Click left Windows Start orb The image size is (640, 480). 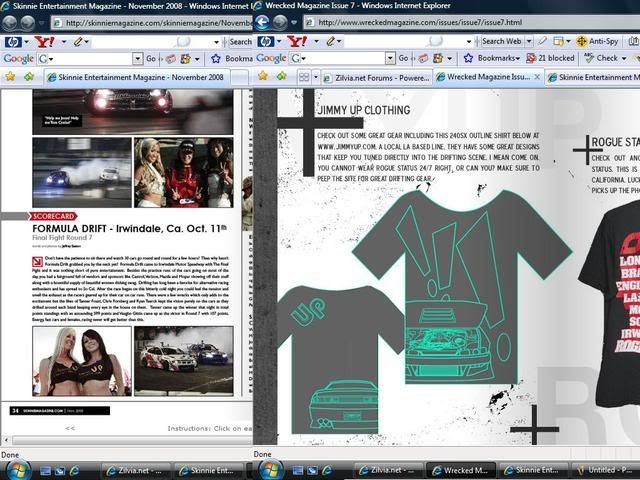(18, 471)
